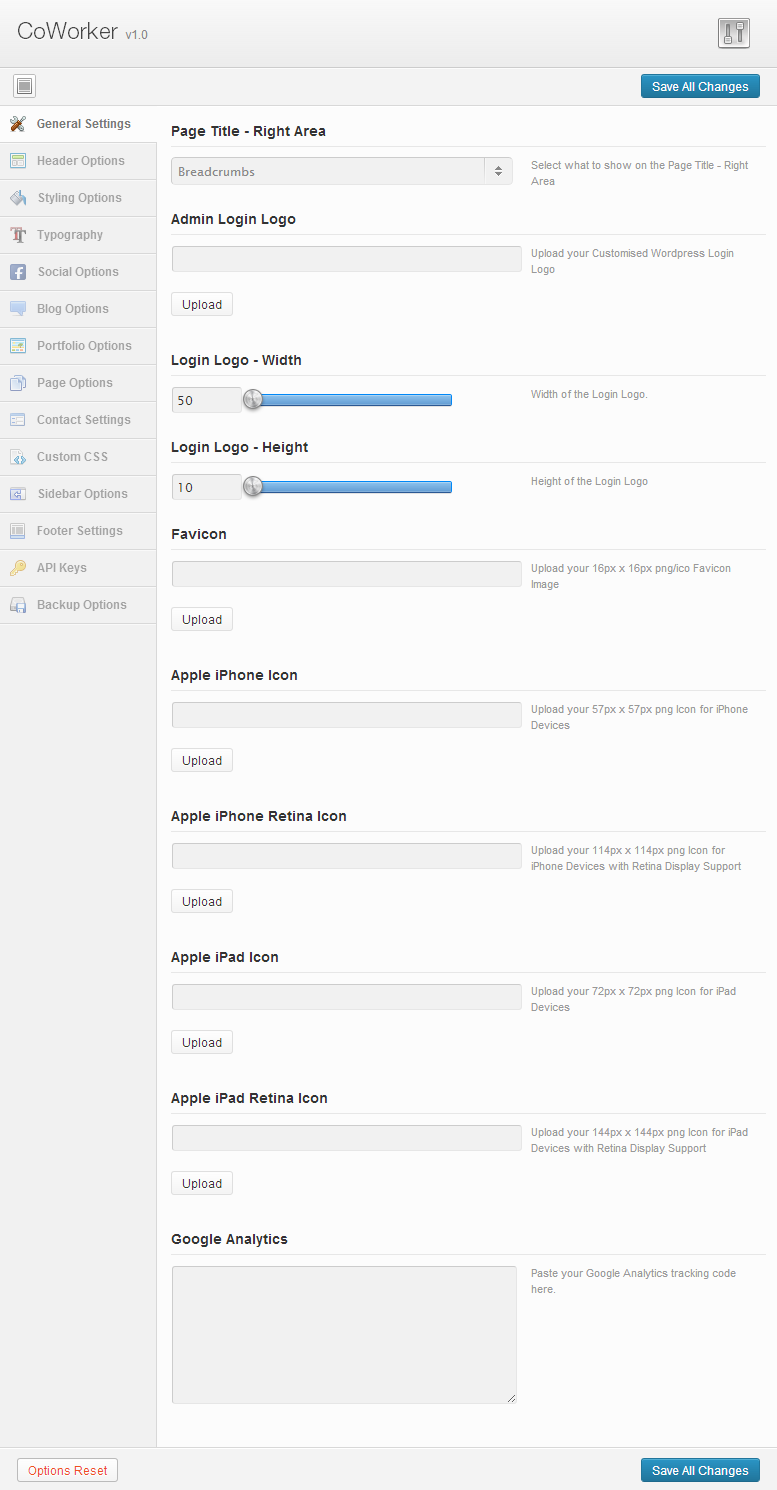Image resolution: width=777 pixels, height=1490 pixels.
Task: Click the Login Logo Width slider handle
Action: tap(253, 400)
